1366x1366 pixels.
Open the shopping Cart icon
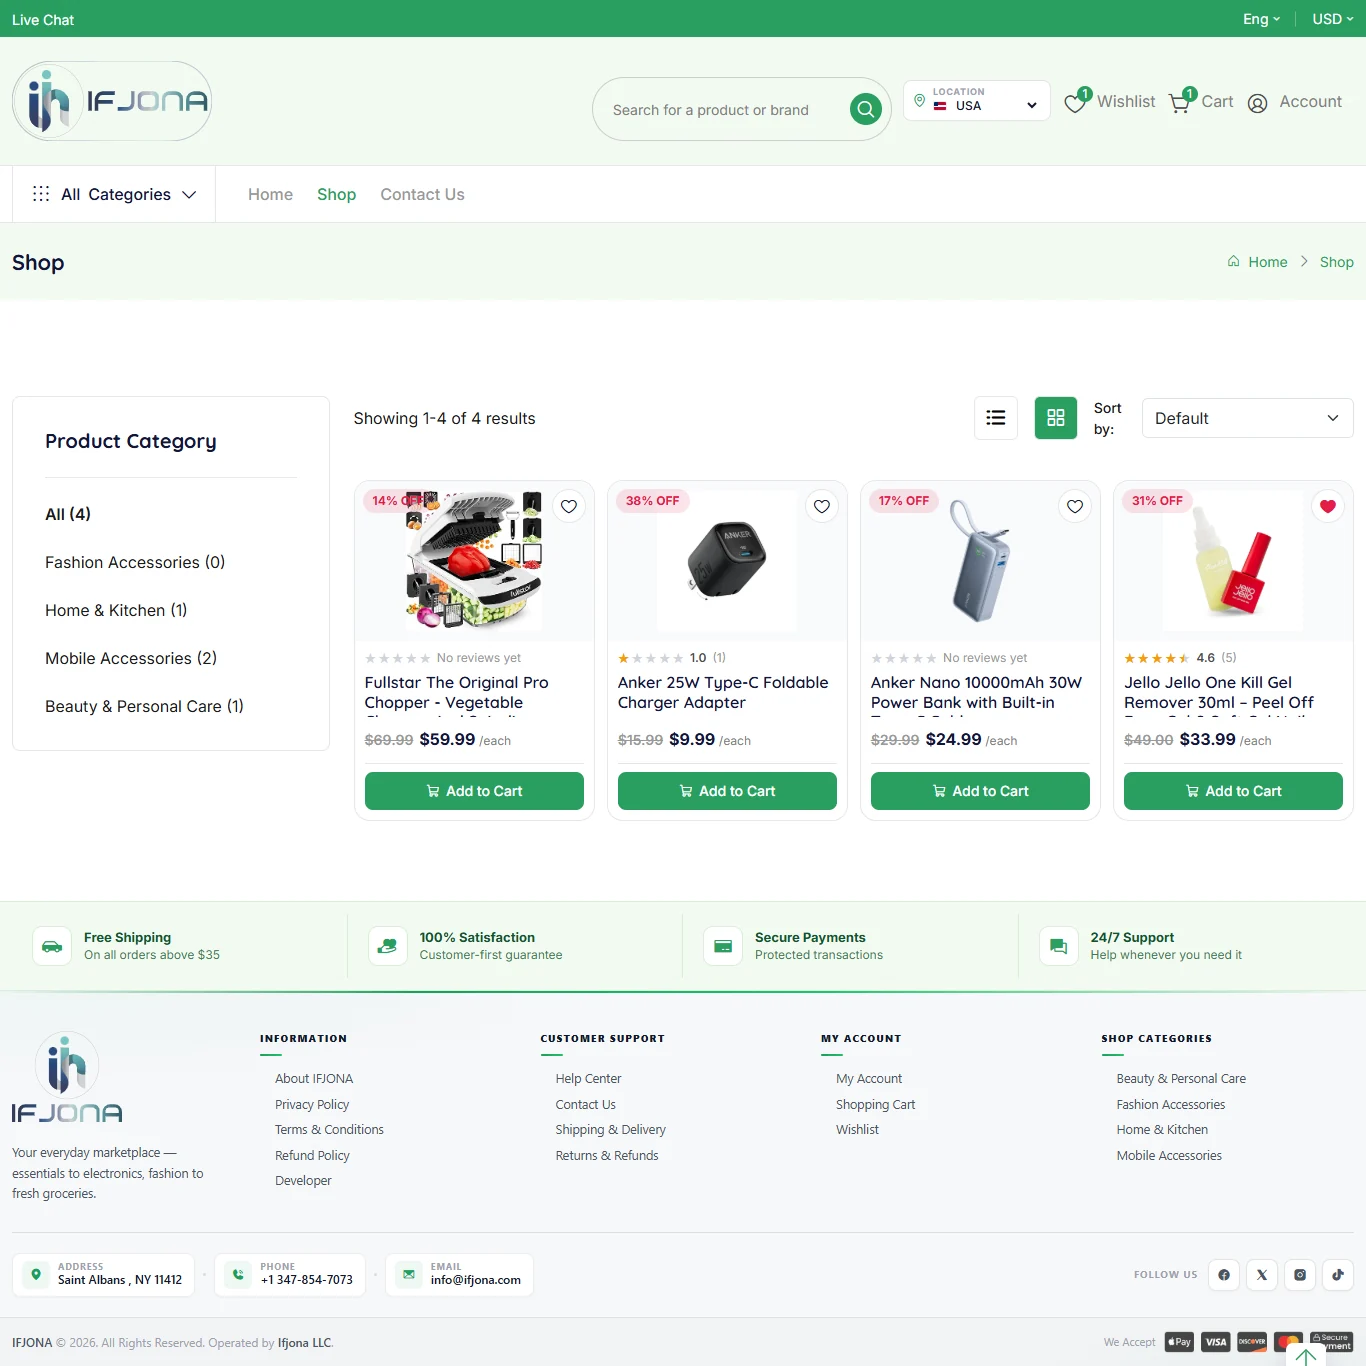tap(1181, 102)
